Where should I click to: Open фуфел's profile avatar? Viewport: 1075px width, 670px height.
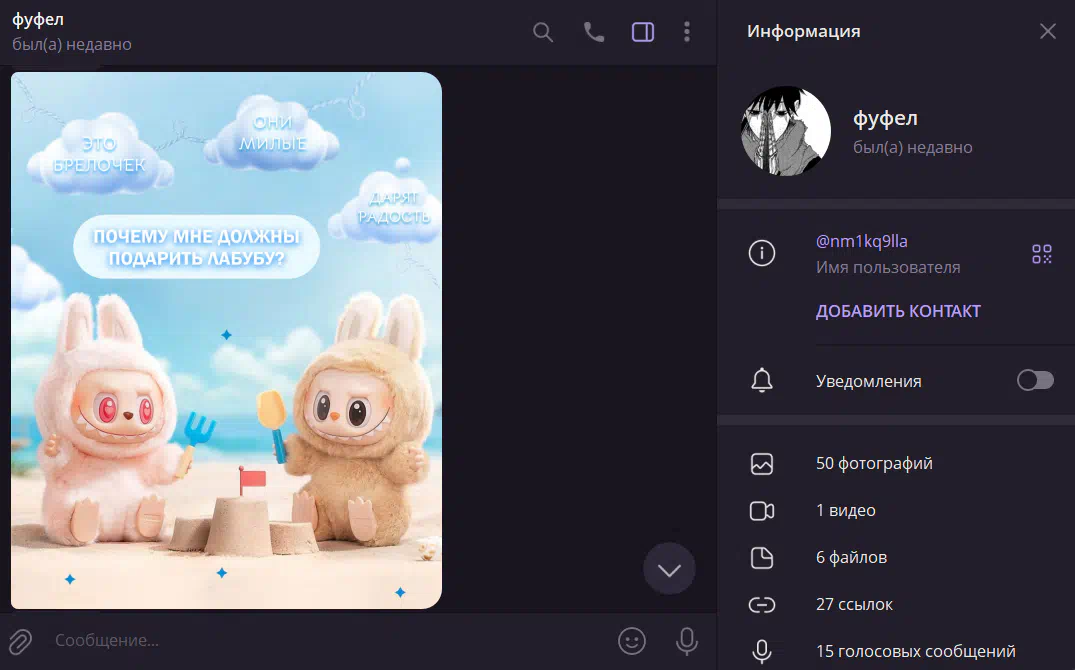coord(786,131)
